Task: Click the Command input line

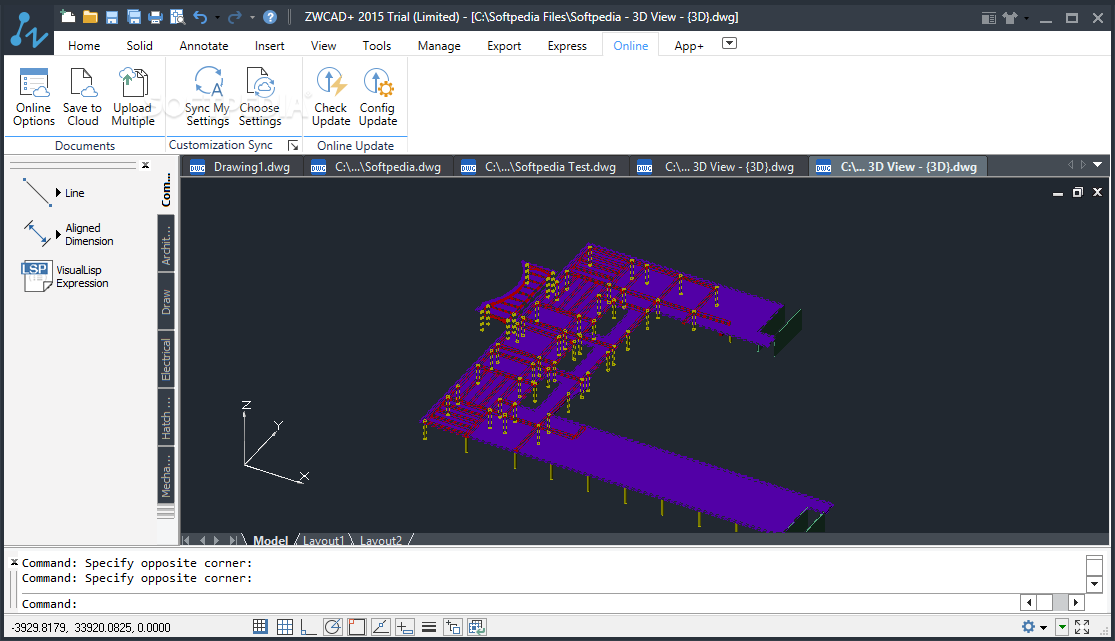Action: (x=519, y=603)
